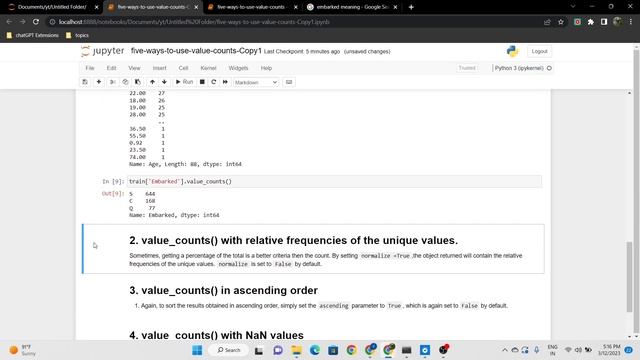The height and width of the screenshot is (360, 640).
Task: Open the Cell menu
Action: (x=183, y=68)
